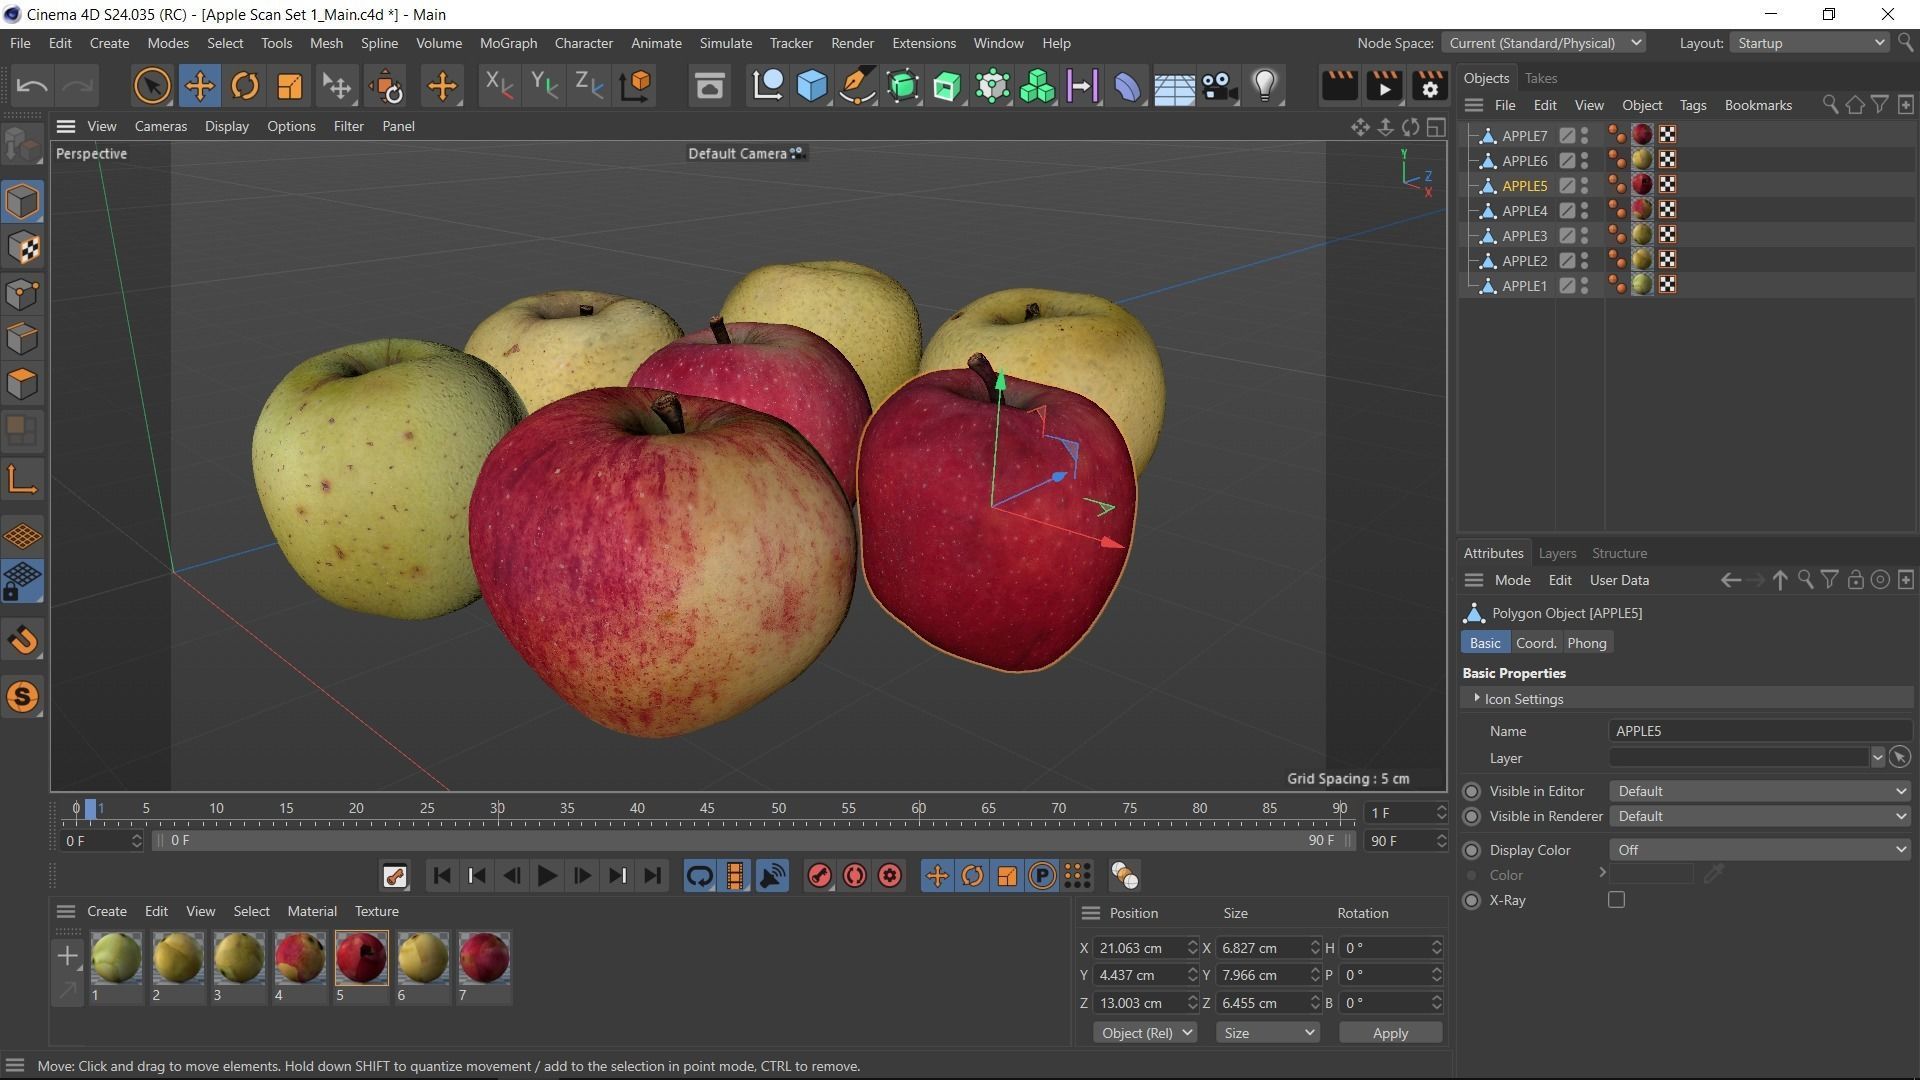Activate the Scale tool in top toolbar
Image resolution: width=1920 pixels, height=1080 pixels.
pyautogui.click(x=289, y=86)
